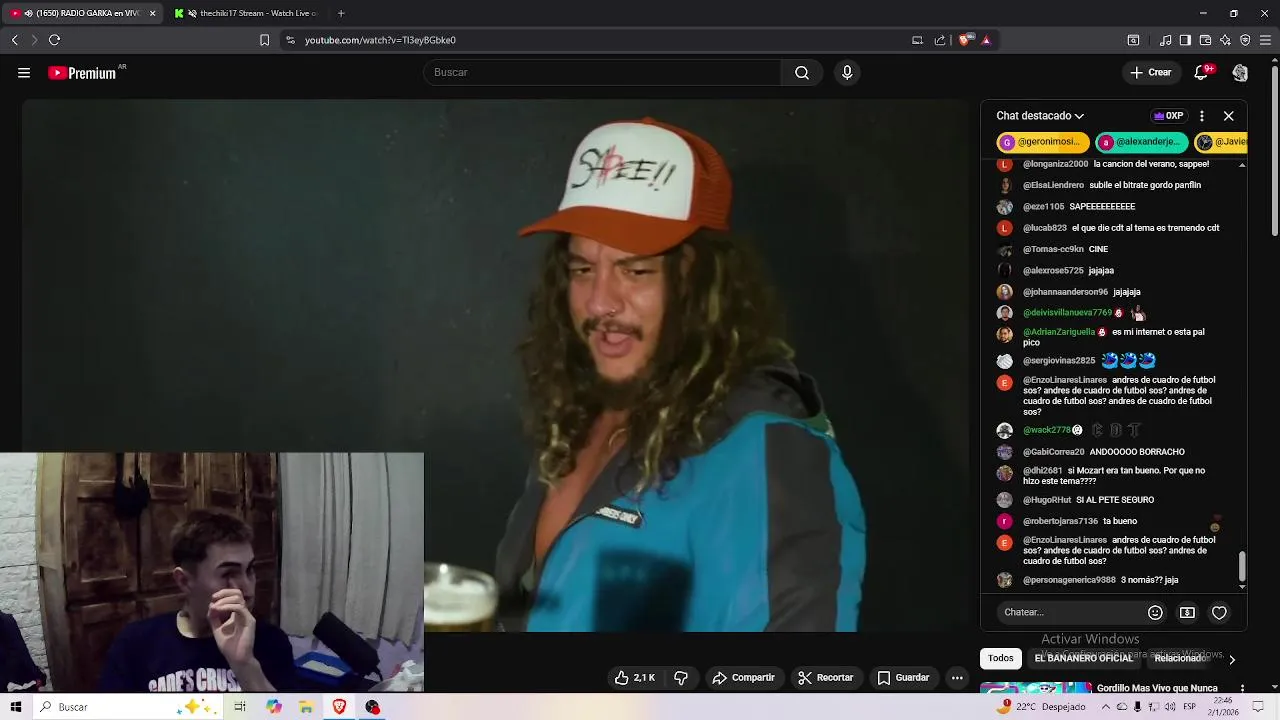1280x720 pixels.
Task: Toggle the browser sidebar panel
Action: (1185, 40)
